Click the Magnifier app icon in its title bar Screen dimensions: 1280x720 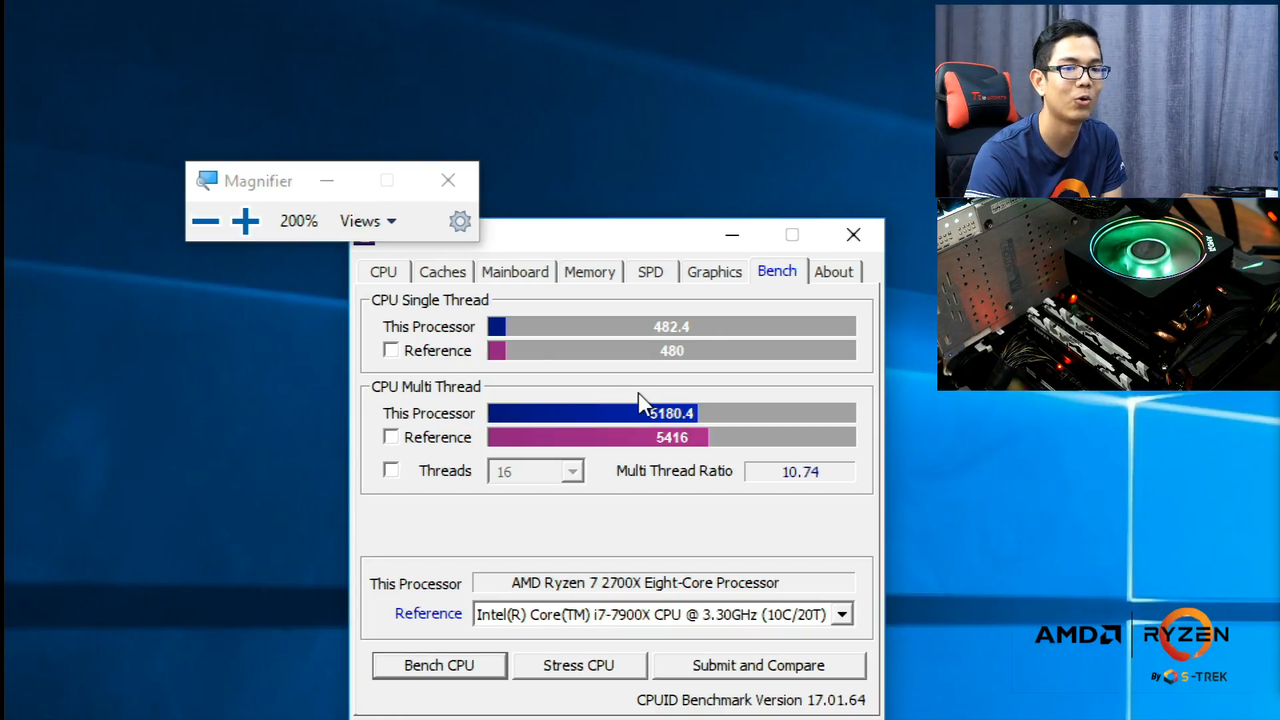point(207,180)
